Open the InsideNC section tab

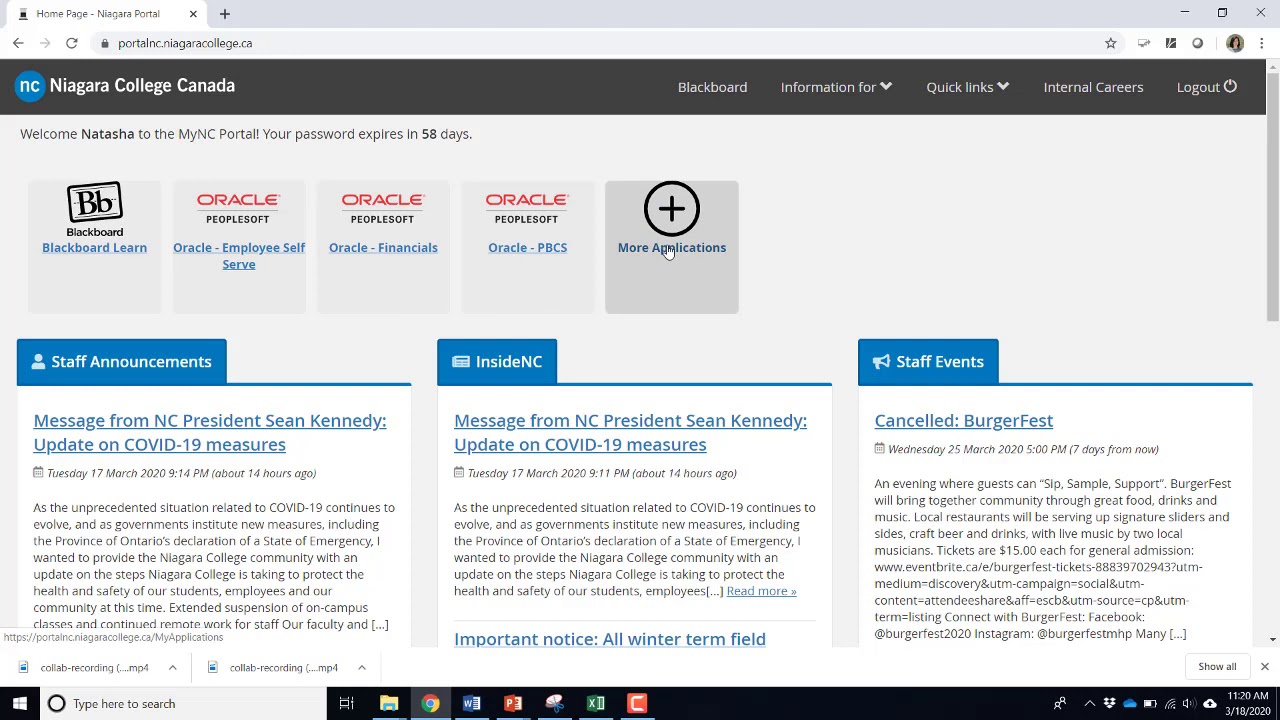coord(497,362)
